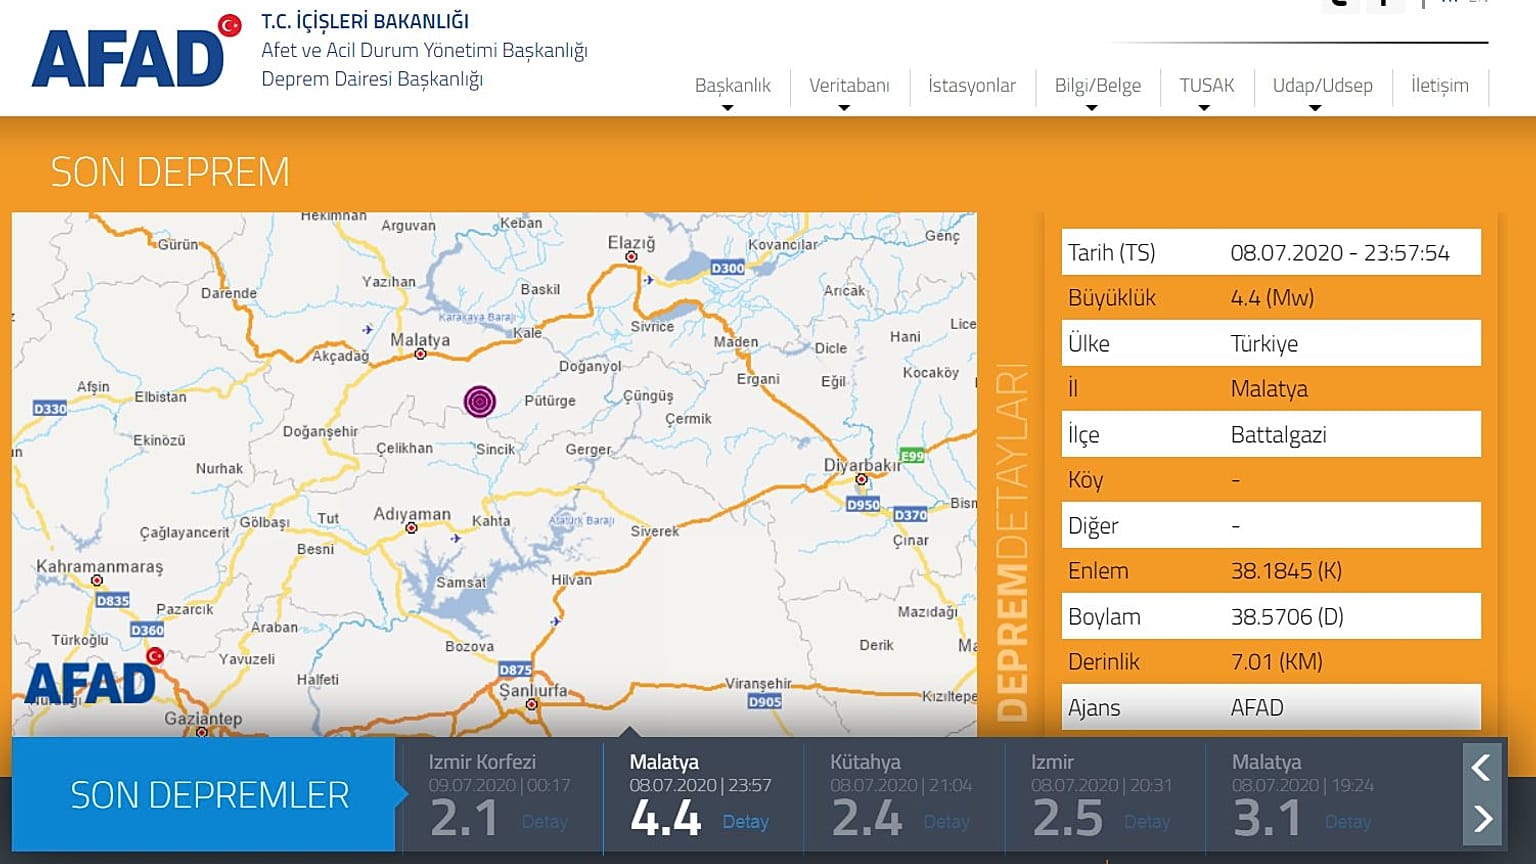1536x864 pixels.
Task: Click the SON DEPREM heading
Action: tap(170, 172)
